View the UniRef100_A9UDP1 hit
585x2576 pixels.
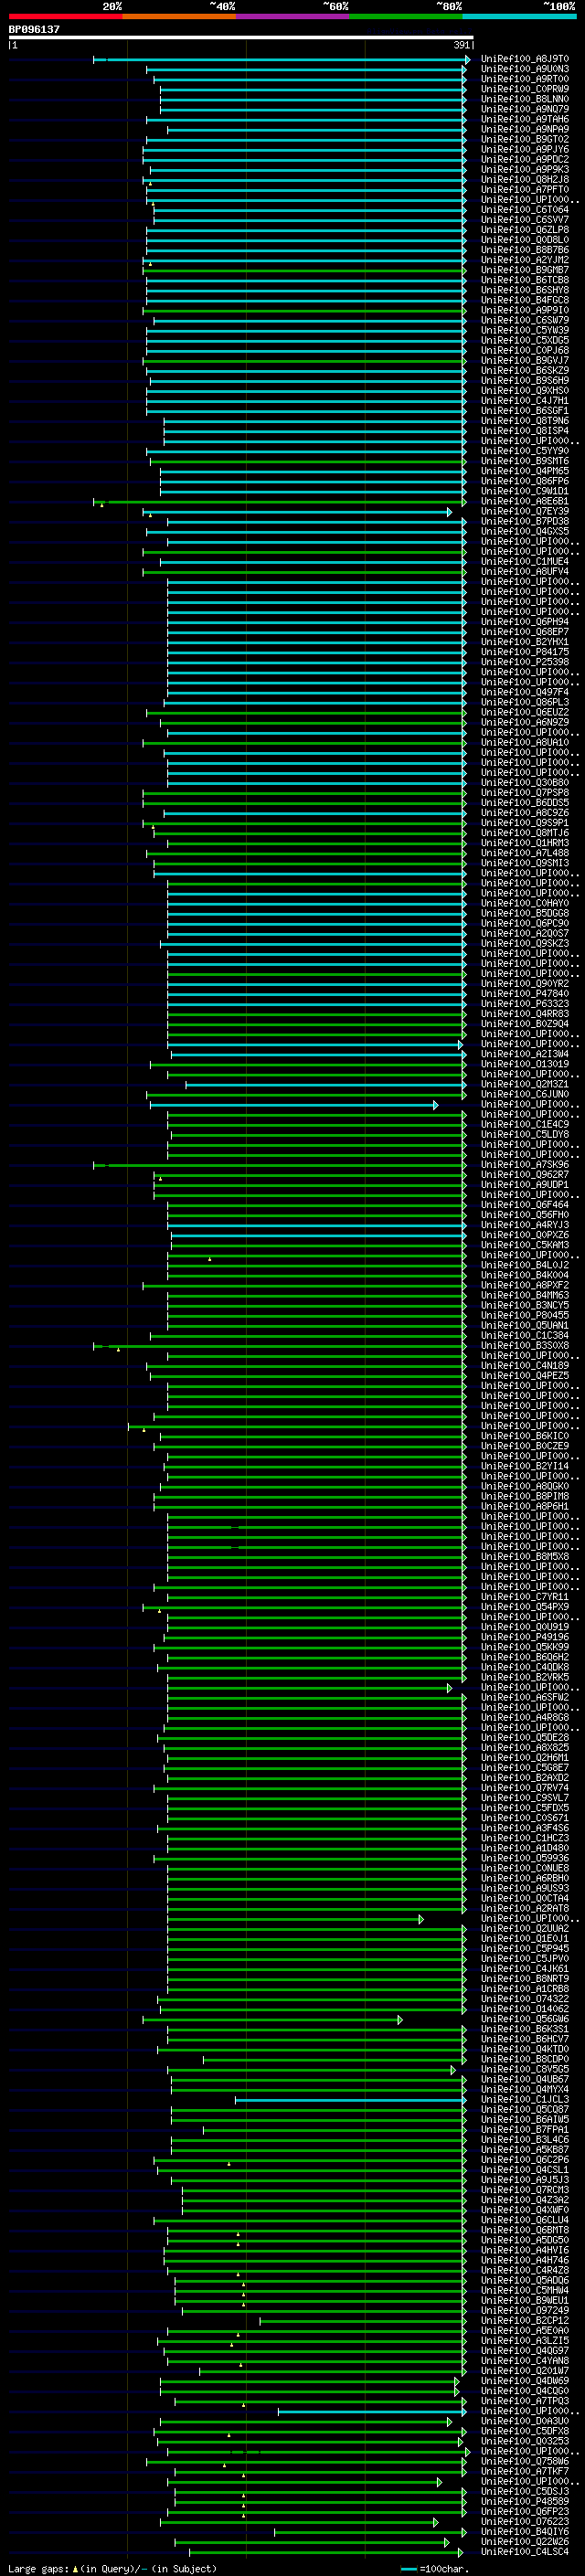524,1185
